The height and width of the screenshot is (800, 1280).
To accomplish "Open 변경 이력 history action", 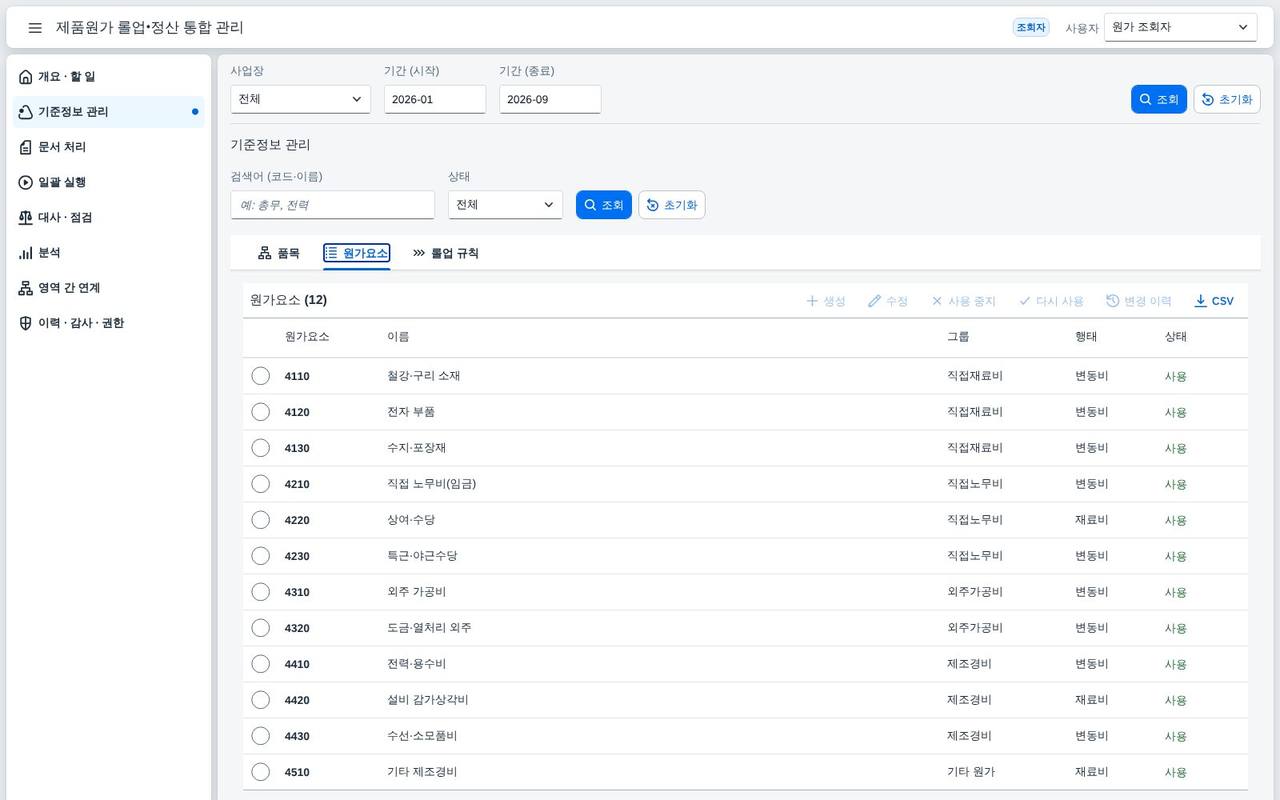I will point(1139,301).
